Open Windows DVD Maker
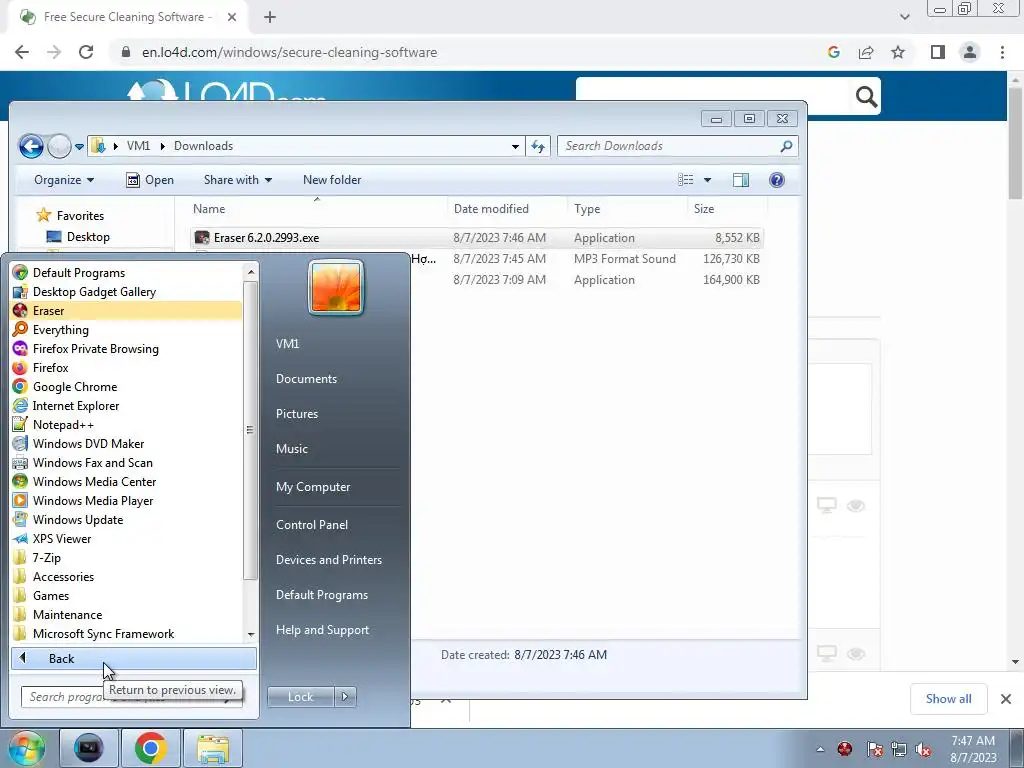This screenshot has height=768, width=1024. pyautogui.click(x=127, y=443)
